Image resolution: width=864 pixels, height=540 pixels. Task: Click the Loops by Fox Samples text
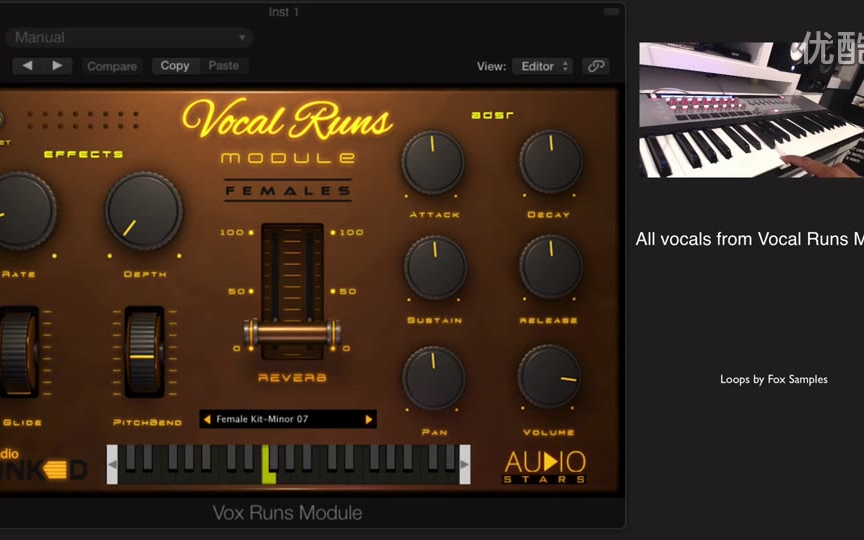774,379
